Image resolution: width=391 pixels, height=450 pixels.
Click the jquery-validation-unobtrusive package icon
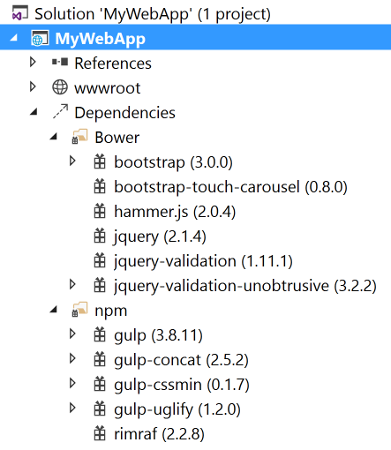point(99,285)
